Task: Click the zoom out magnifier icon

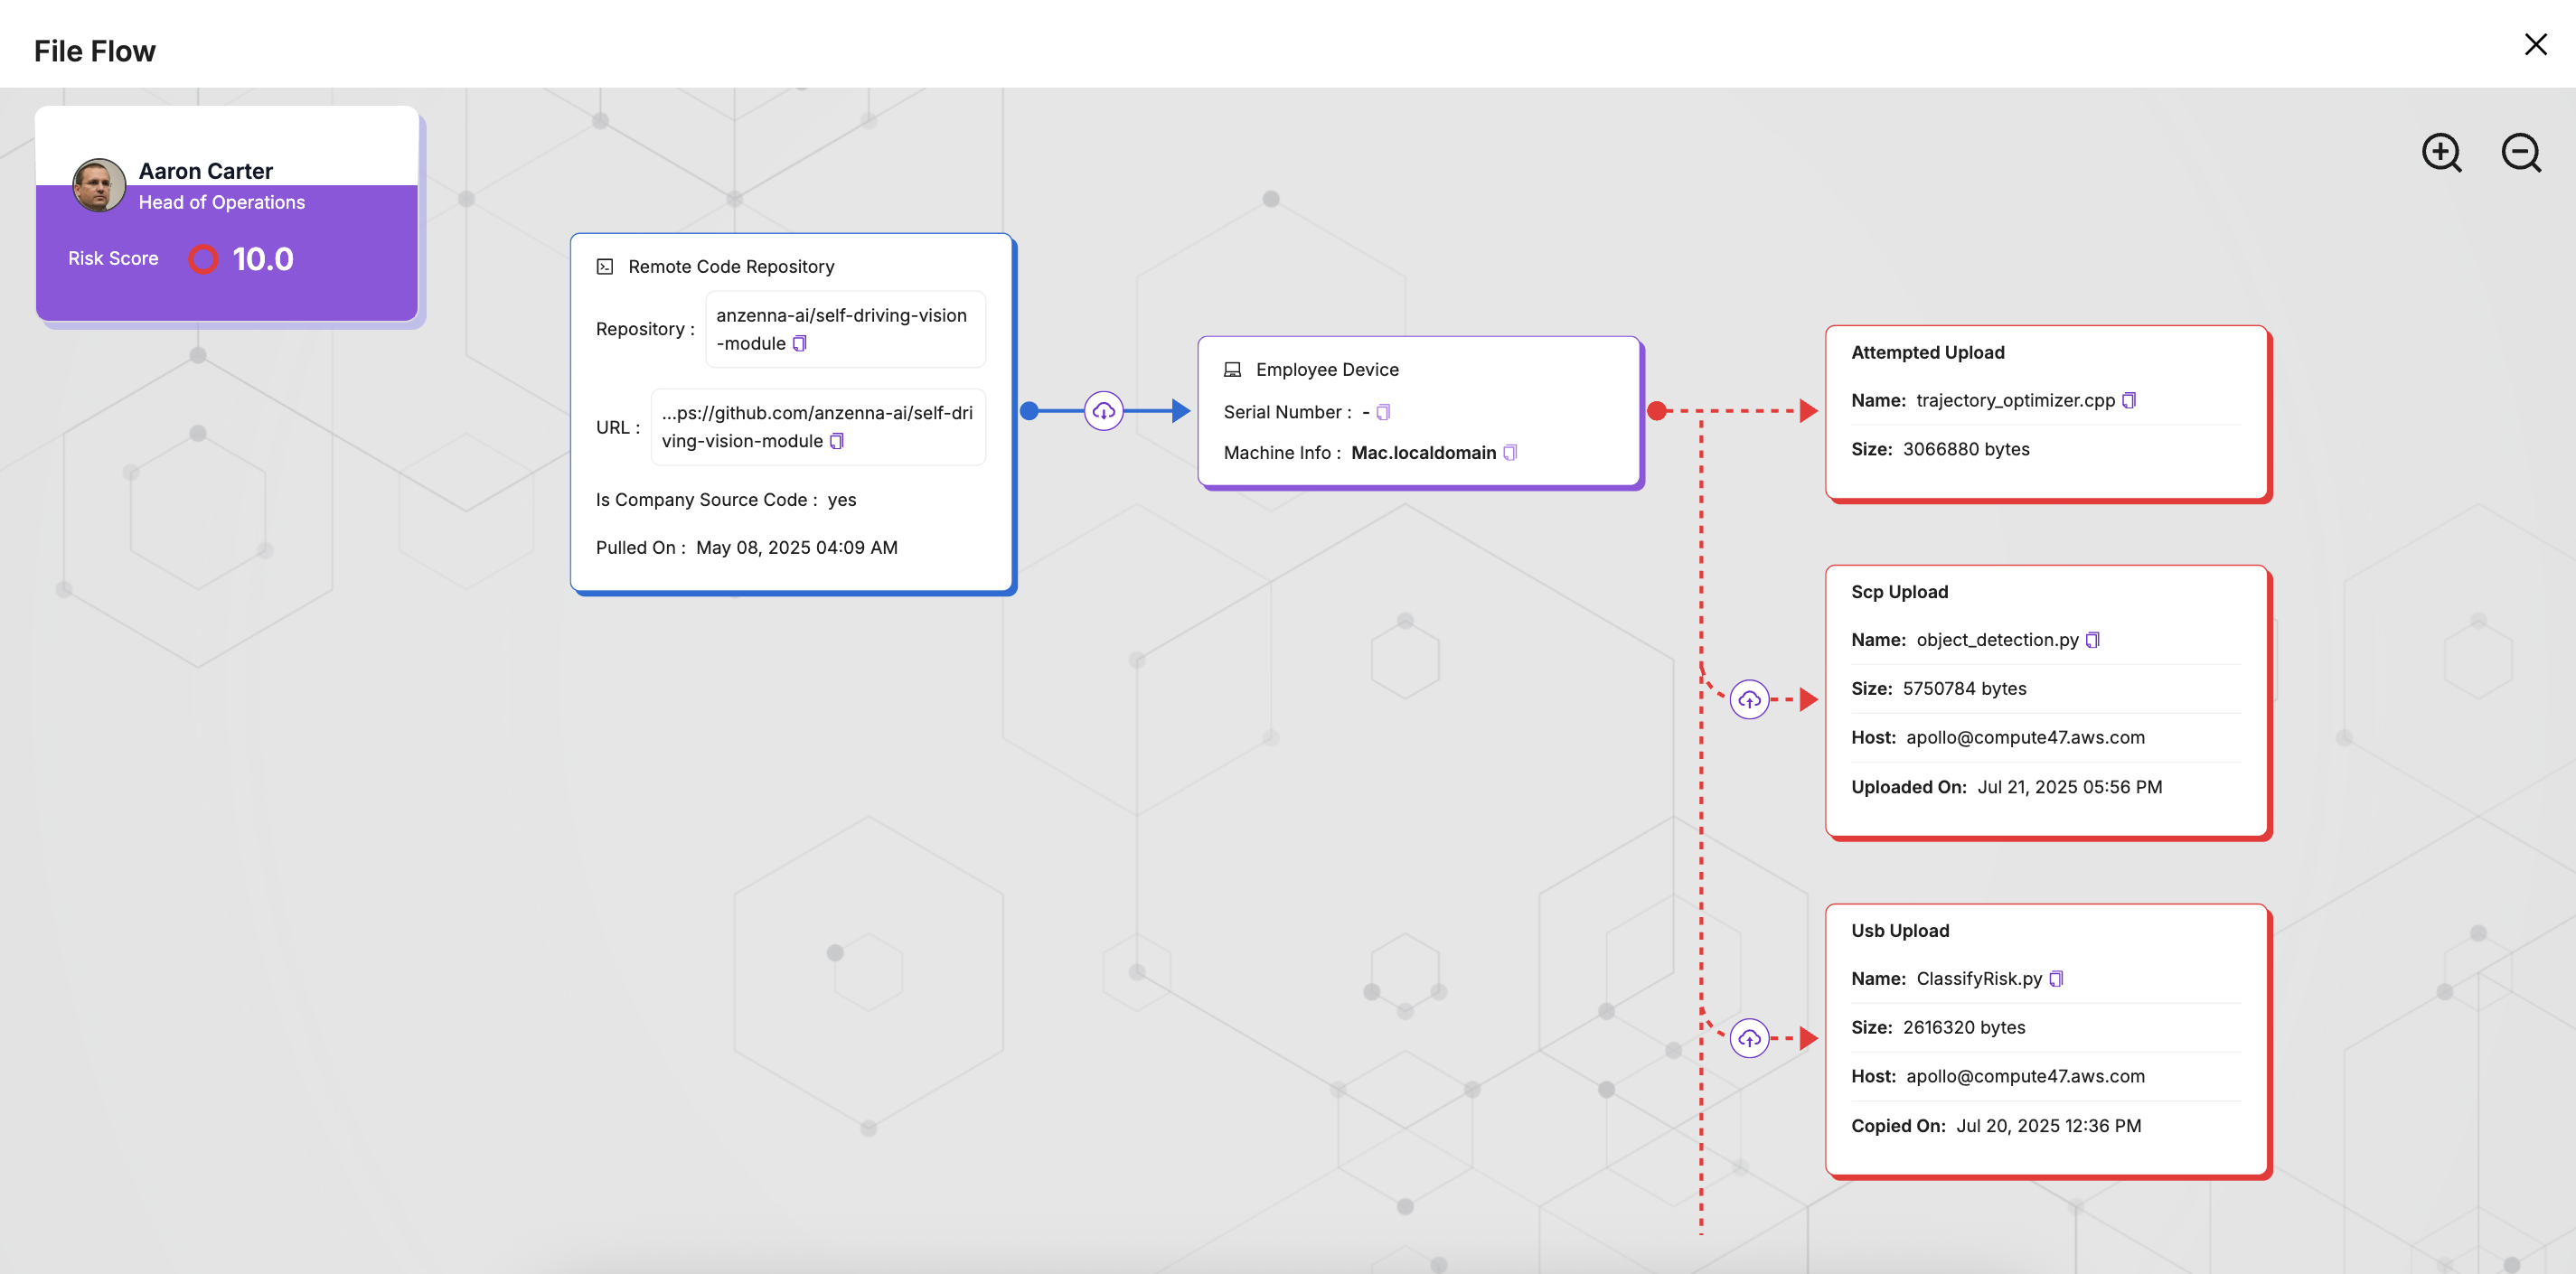Action: [2521, 153]
